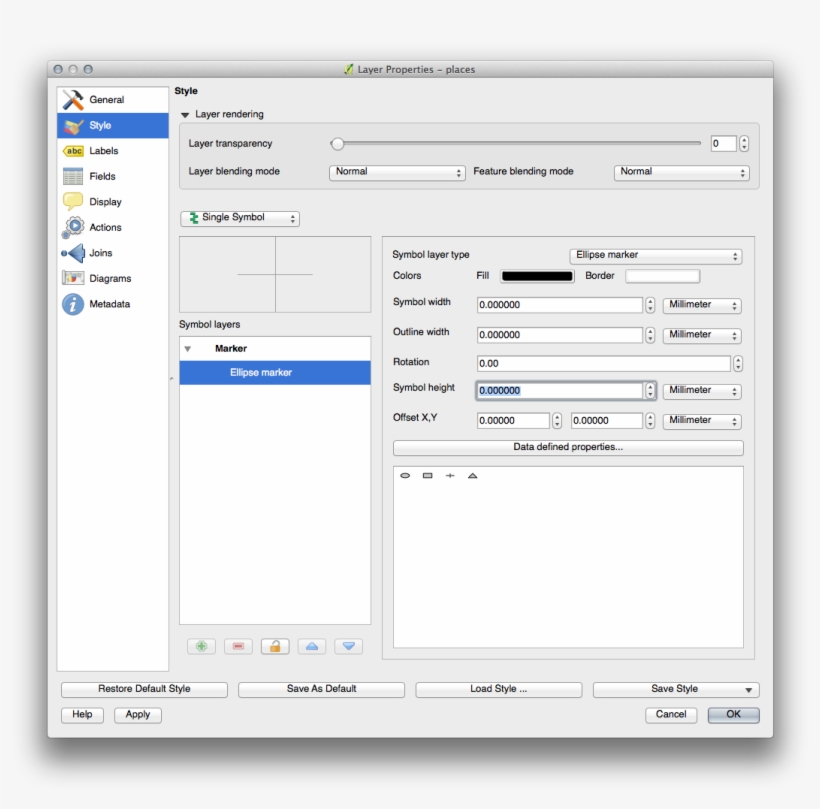Open the Symbol layer type dropdown

pos(656,256)
